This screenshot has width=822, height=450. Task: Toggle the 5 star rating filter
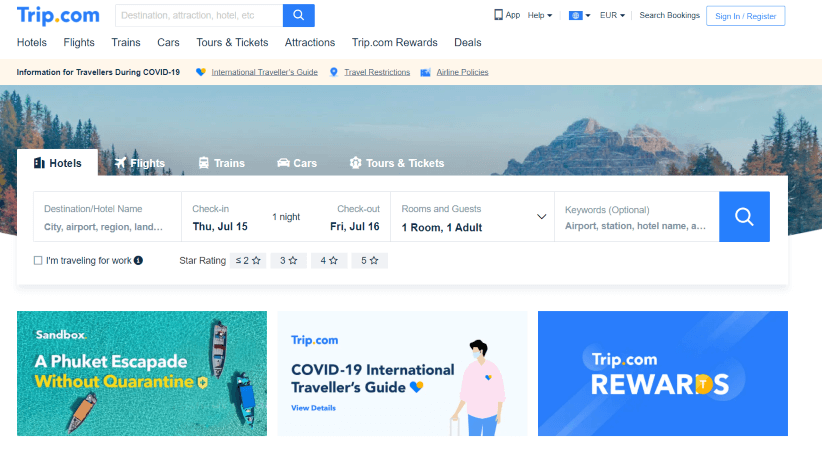(368, 261)
